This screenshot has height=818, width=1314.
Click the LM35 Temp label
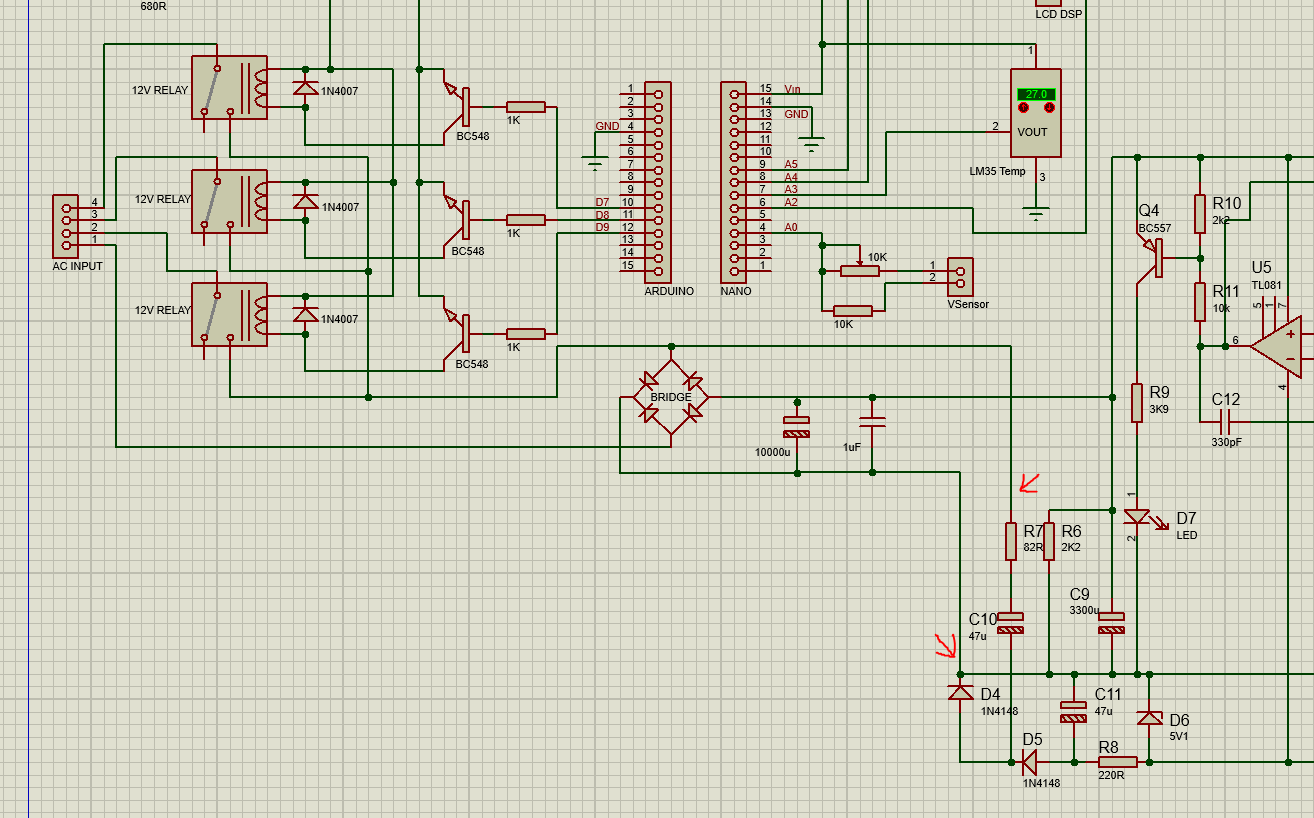point(997,171)
